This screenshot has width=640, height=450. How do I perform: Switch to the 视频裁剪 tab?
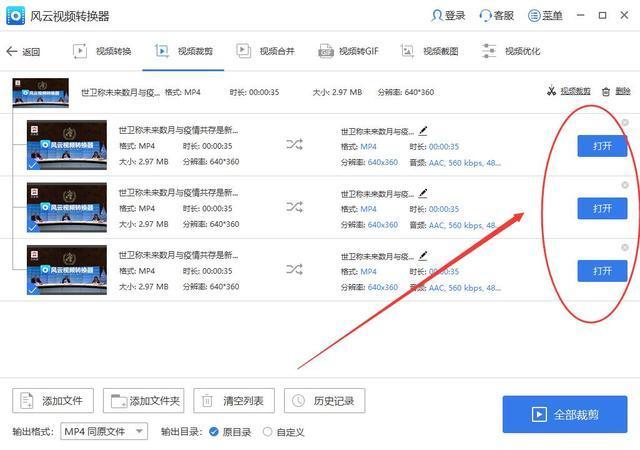(184, 51)
